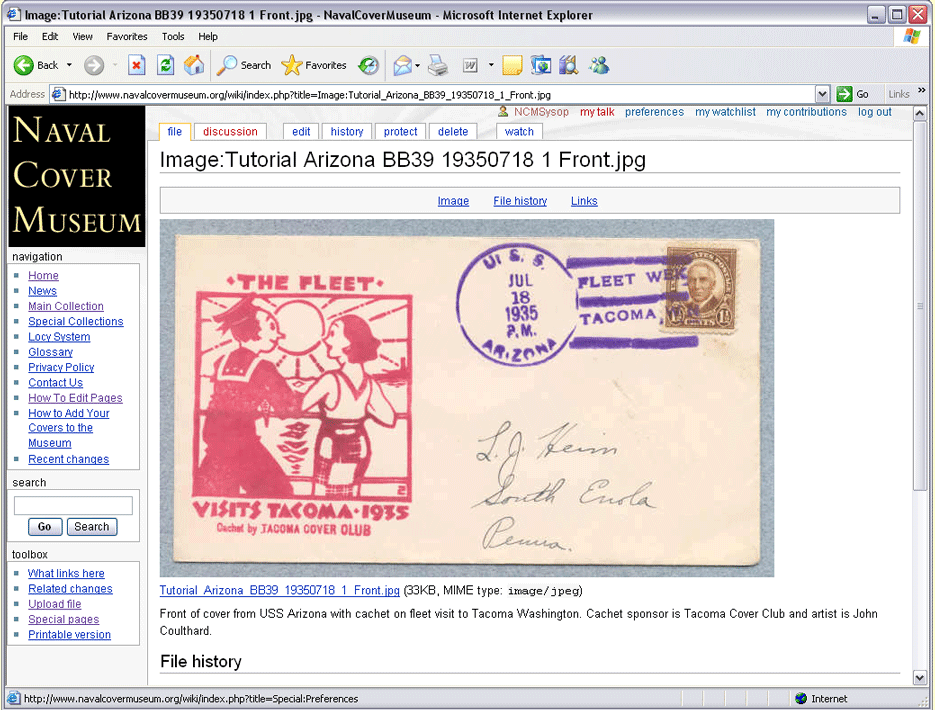Open the Favorites star pane
Image resolution: width=935 pixels, height=710 pixels.
pyautogui.click(x=314, y=65)
